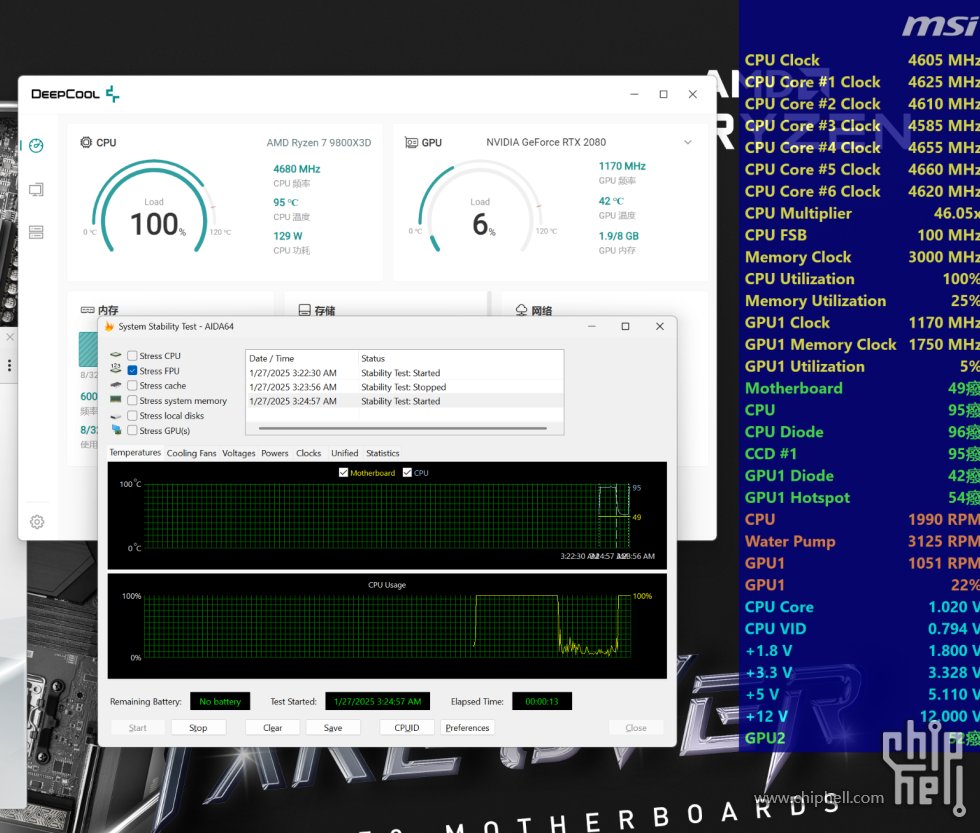980x833 pixels.
Task: Click the 4680 MHz CPU frequency value
Action: (297, 169)
